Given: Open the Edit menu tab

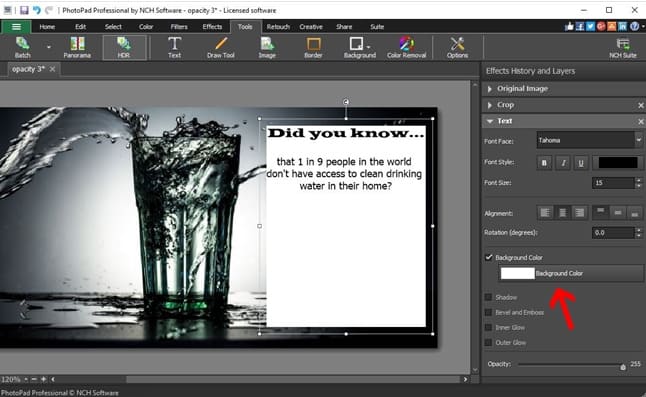Looking at the screenshot, I should tap(80, 27).
